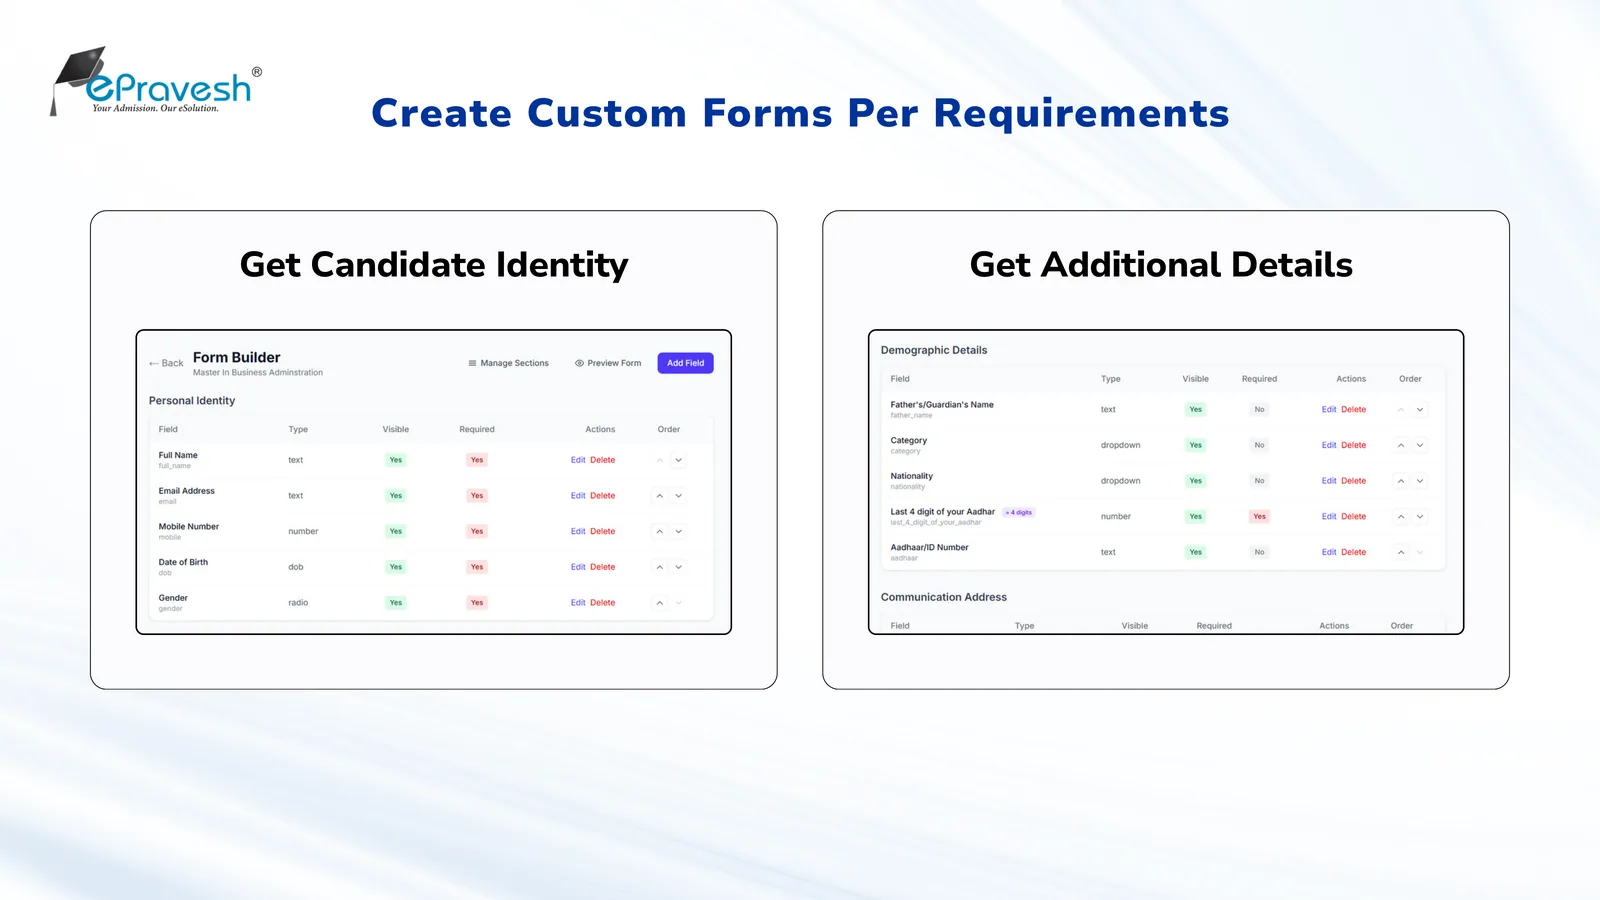Delete the Mobile Number field
Viewport: 1600px width, 900px height.
point(603,531)
